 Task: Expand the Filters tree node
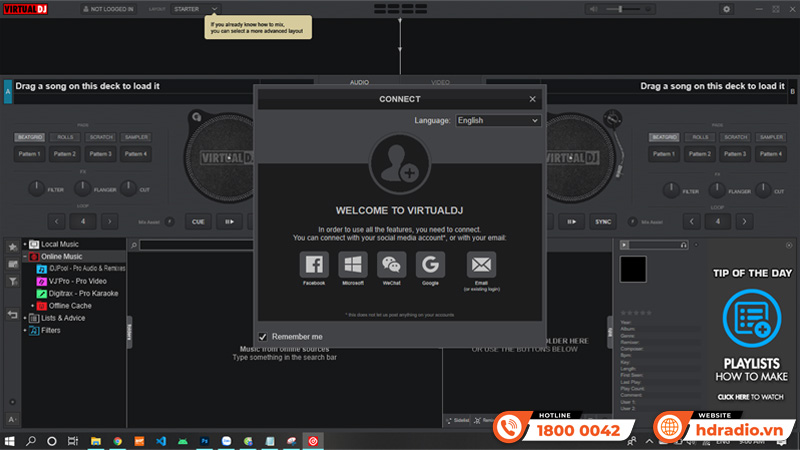point(25,331)
